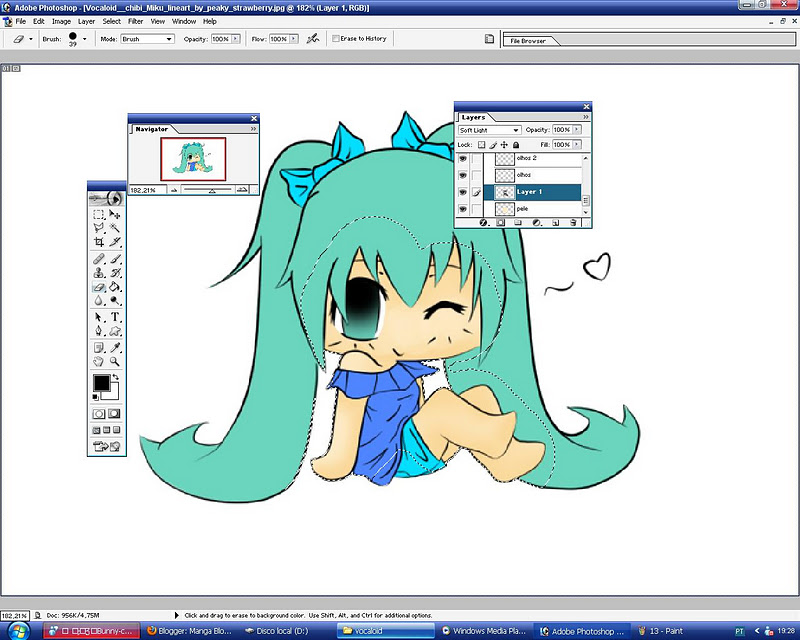800x640 pixels.
Task: Select the Type tool
Action: (115, 317)
